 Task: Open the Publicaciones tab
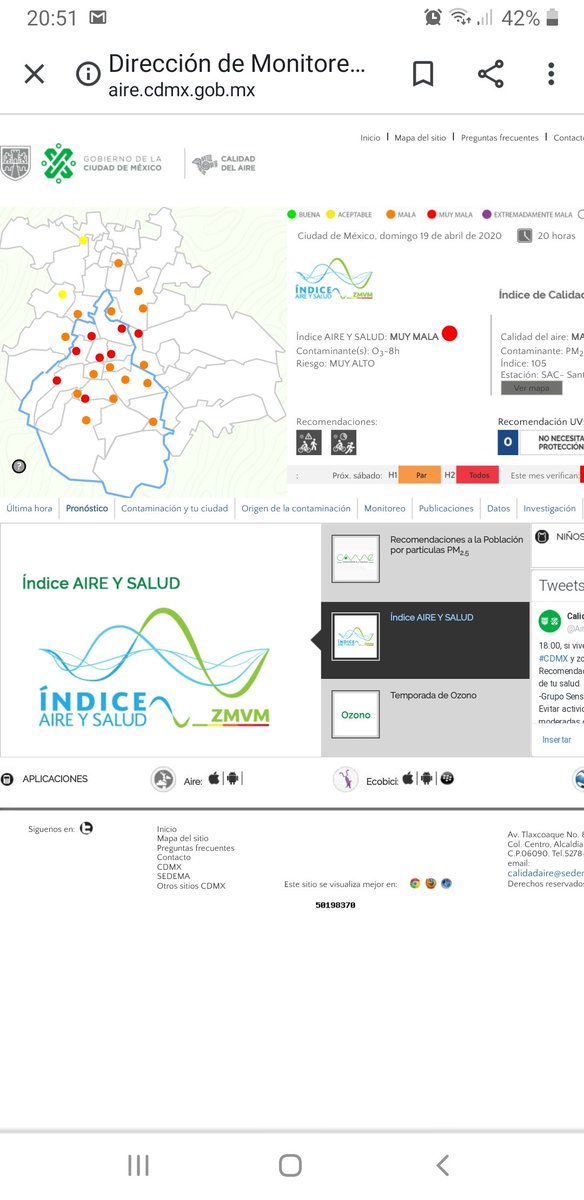pyautogui.click(x=446, y=509)
